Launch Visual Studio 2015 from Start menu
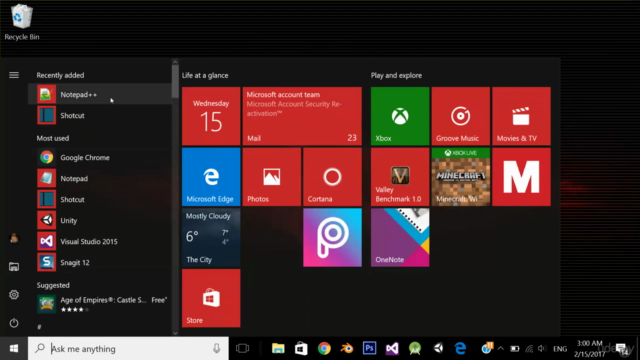Viewport: 640px width, 360px height. tap(100, 242)
